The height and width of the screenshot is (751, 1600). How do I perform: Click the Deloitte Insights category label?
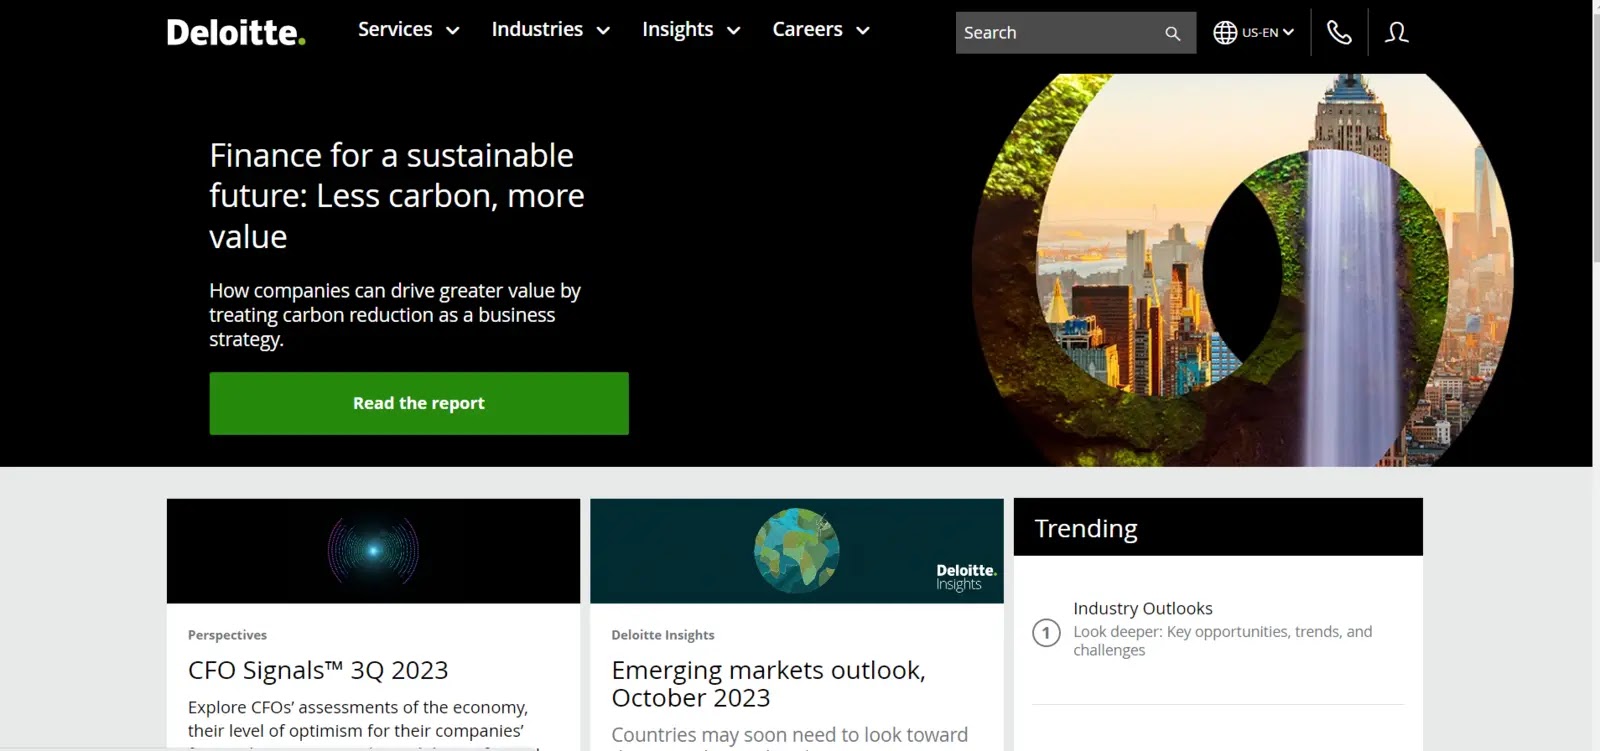click(x=663, y=635)
